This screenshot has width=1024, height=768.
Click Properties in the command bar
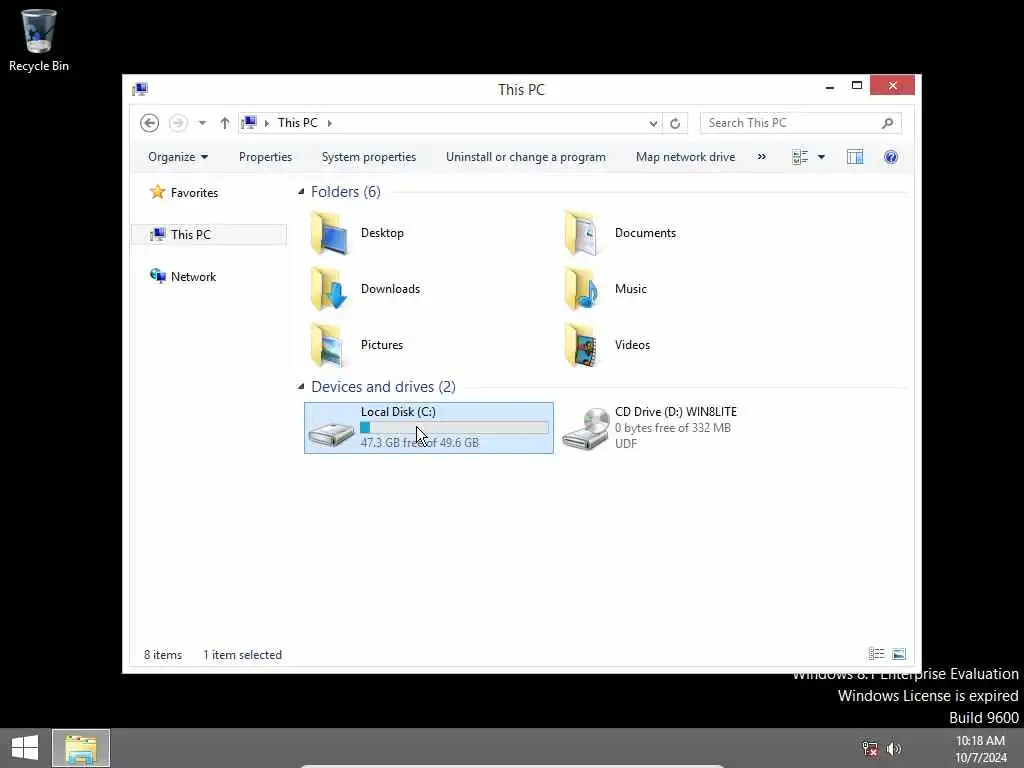coord(265,157)
